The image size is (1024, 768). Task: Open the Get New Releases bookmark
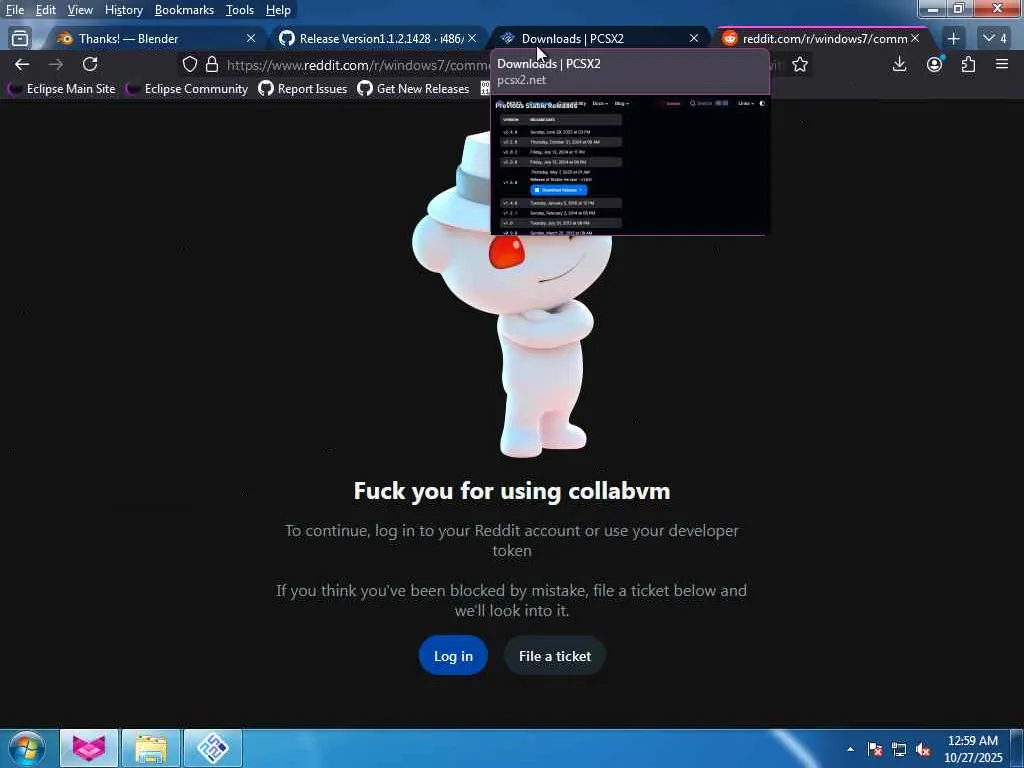tap(413, 89)
